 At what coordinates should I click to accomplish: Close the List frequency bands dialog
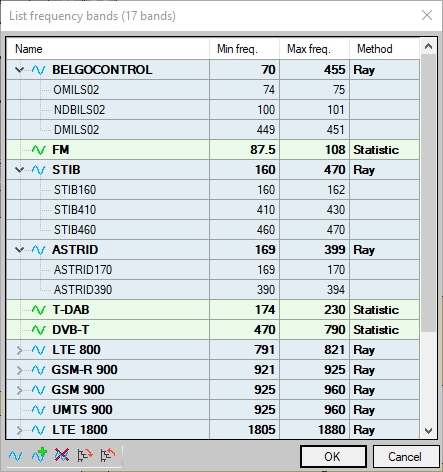tap(427, 15)
